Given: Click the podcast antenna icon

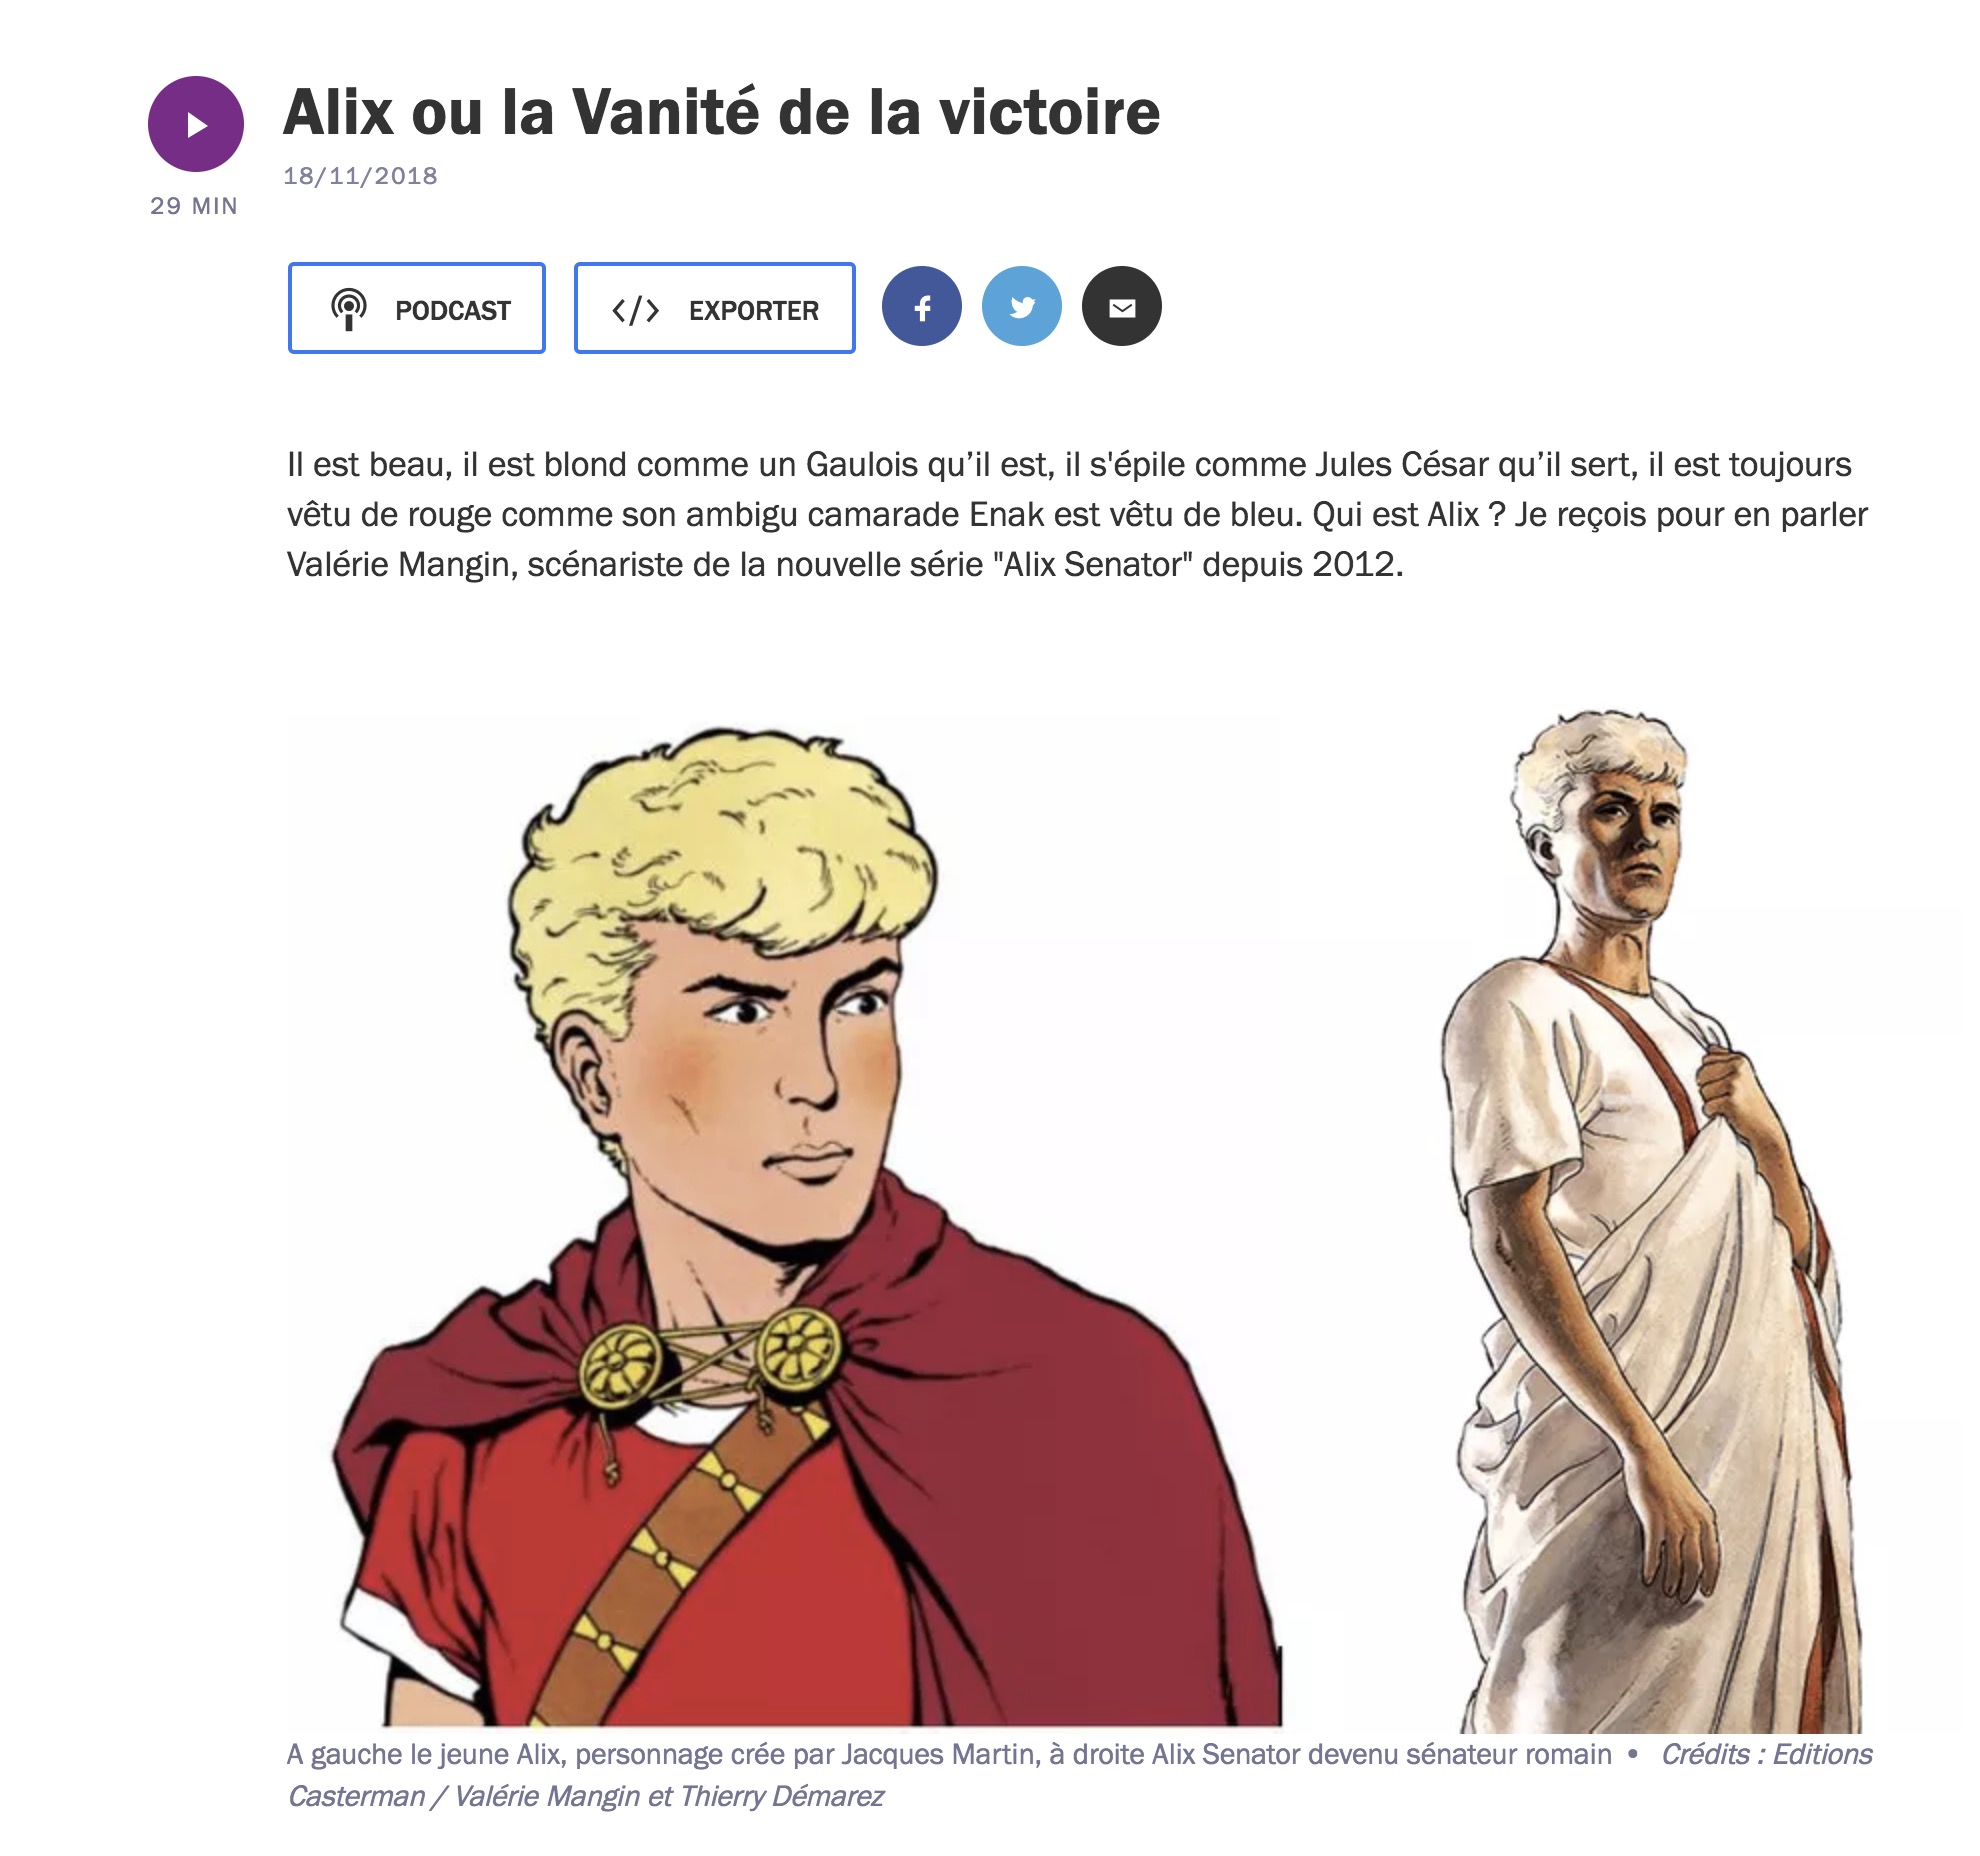Looking at the screenshot, I should pos(349,309).
